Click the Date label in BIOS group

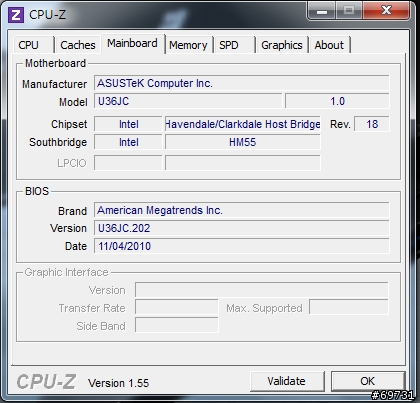[76, 246]
